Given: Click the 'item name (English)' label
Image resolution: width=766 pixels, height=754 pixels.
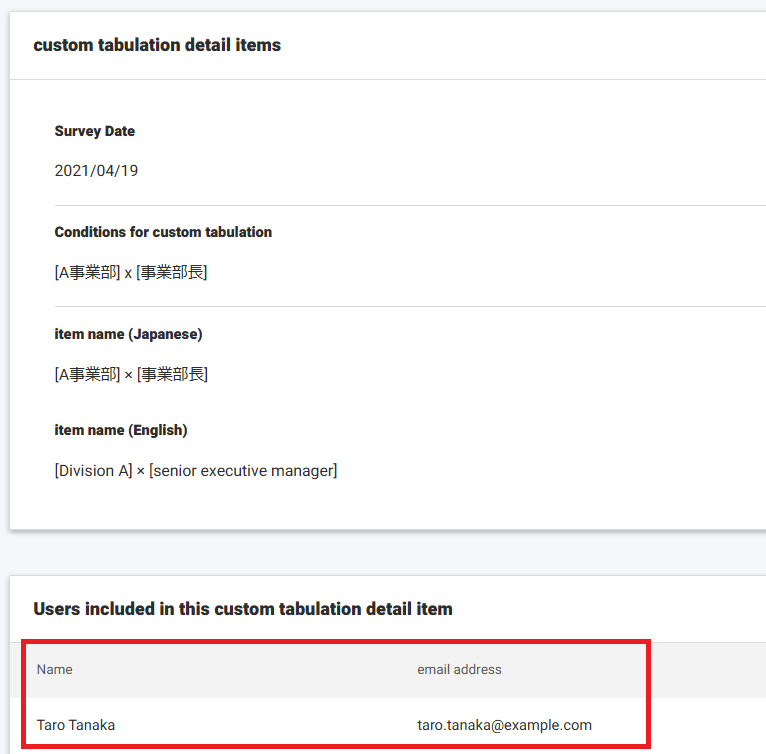Looking at the screenshot, I should point(121,430).
